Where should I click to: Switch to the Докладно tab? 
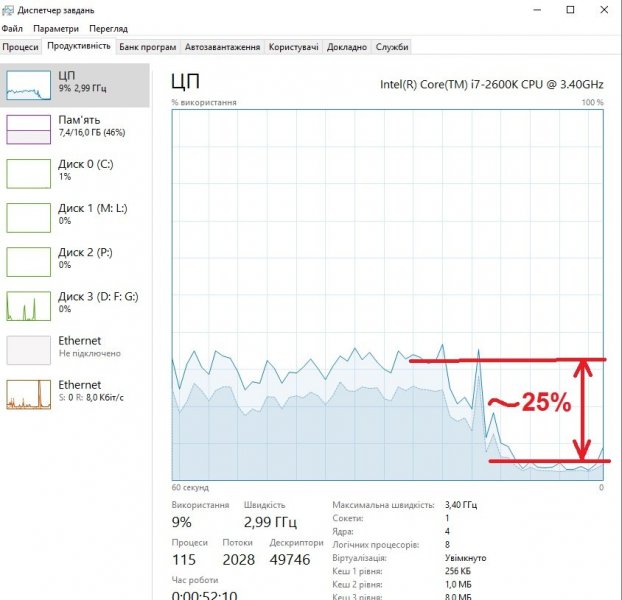(346, 47)
